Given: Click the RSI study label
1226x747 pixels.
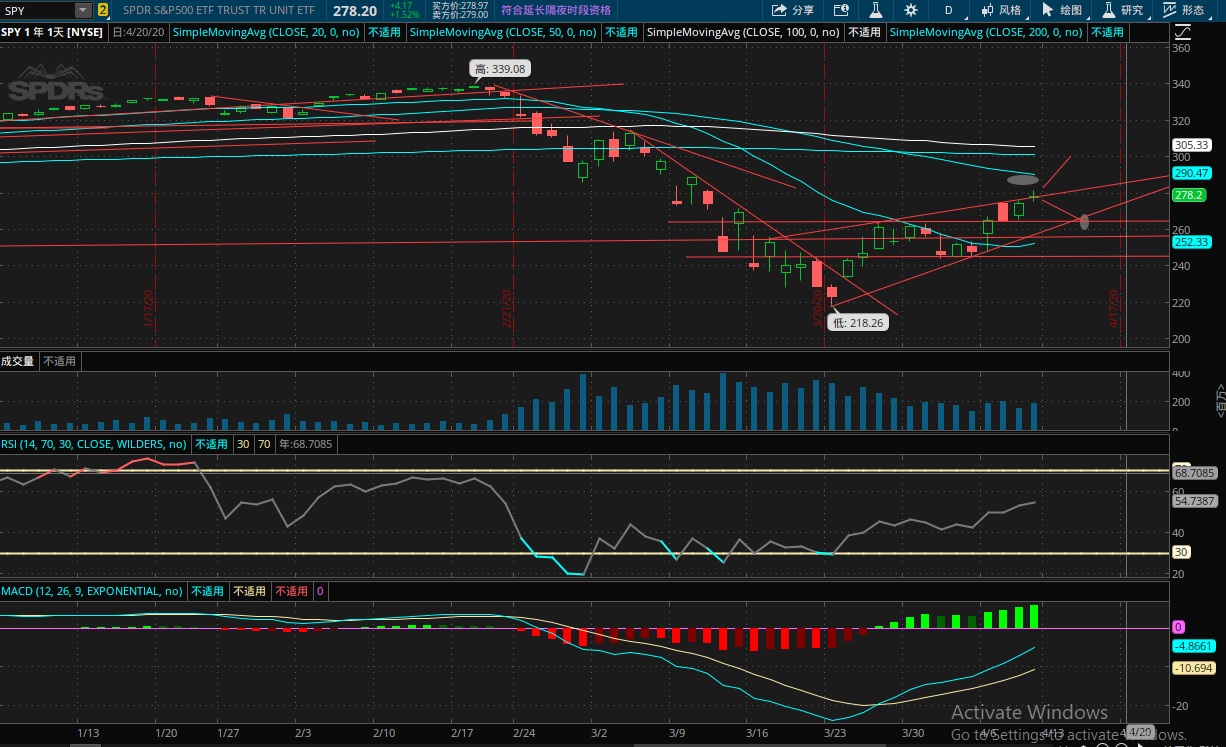Looking at the screenshot, I should click(94, 444).
